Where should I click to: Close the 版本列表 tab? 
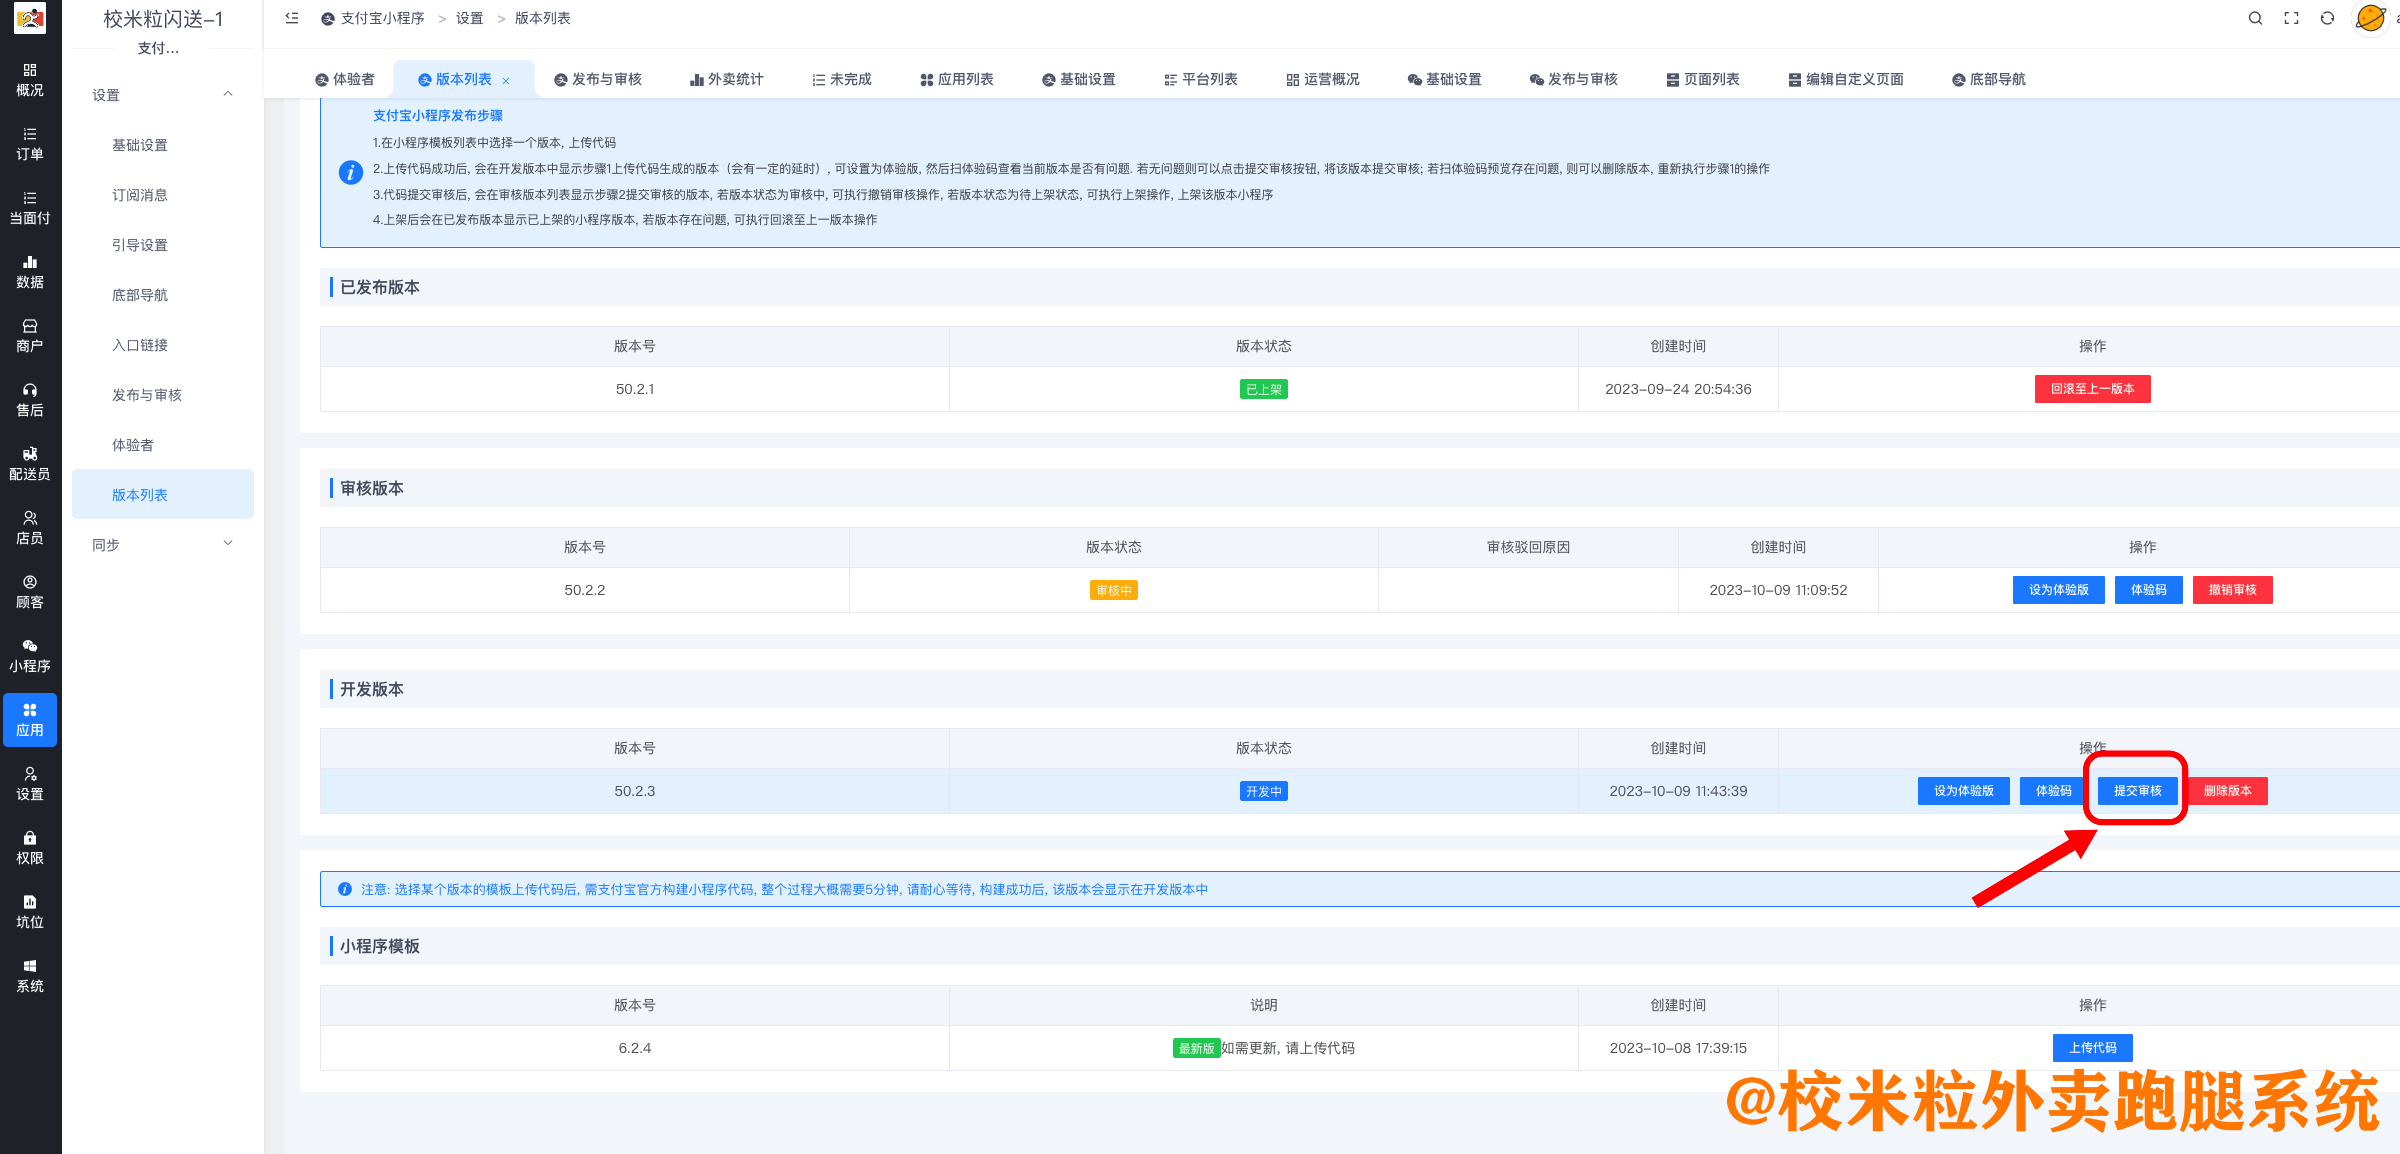click(508, 79)
